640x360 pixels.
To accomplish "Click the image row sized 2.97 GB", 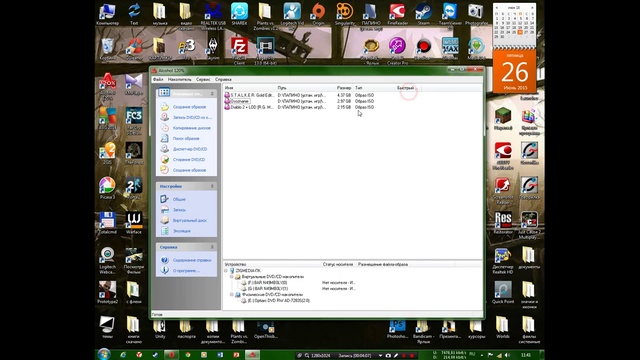I will tap(299, 101).
